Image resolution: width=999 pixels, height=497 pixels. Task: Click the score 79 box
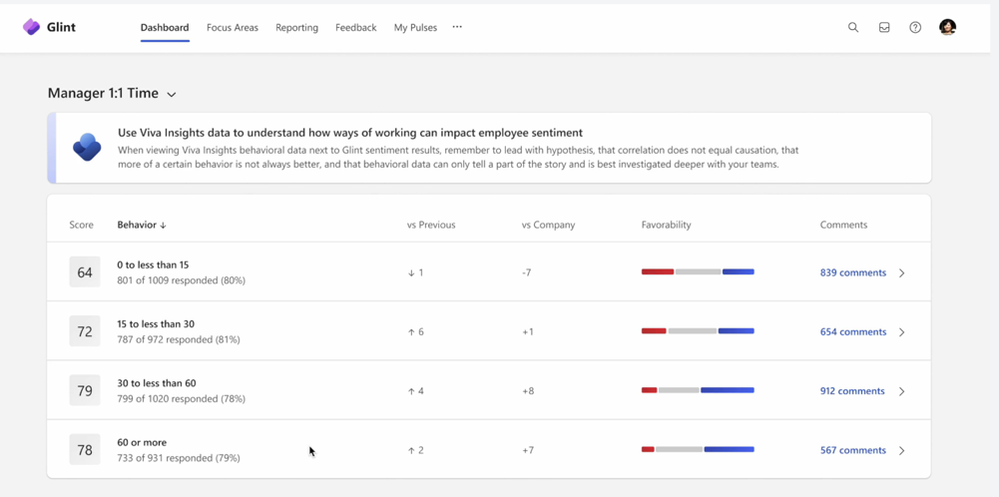[x=85, y=391]
